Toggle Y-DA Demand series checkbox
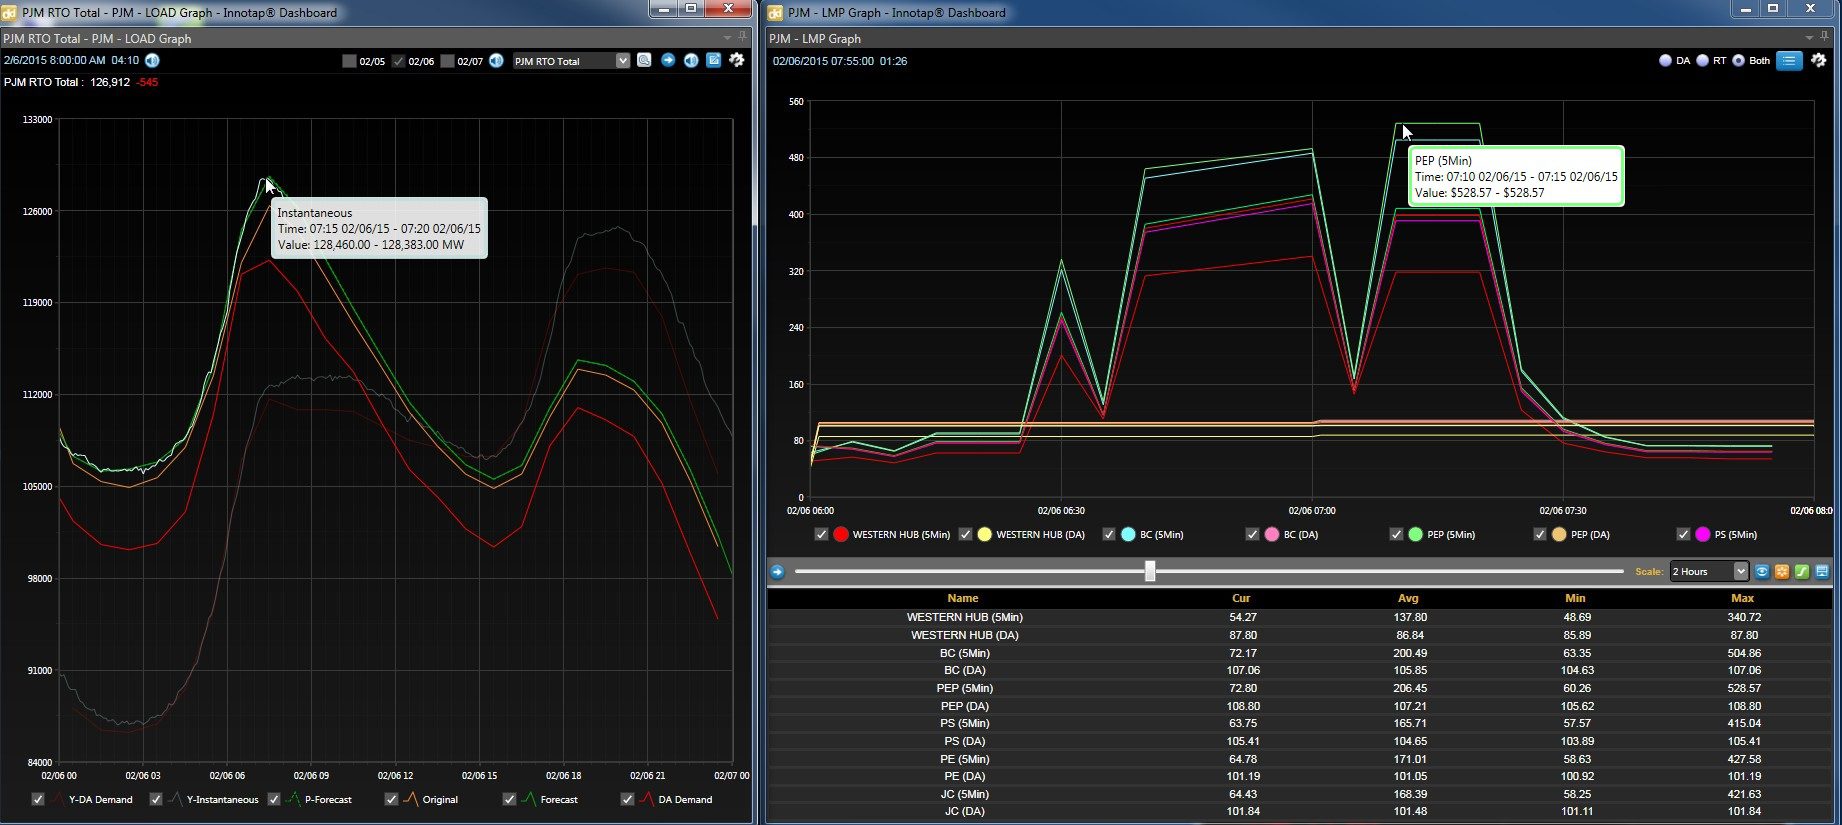The width and height of the screenshot is (1842, 825). pyautogui.click(x=38, y=799)
